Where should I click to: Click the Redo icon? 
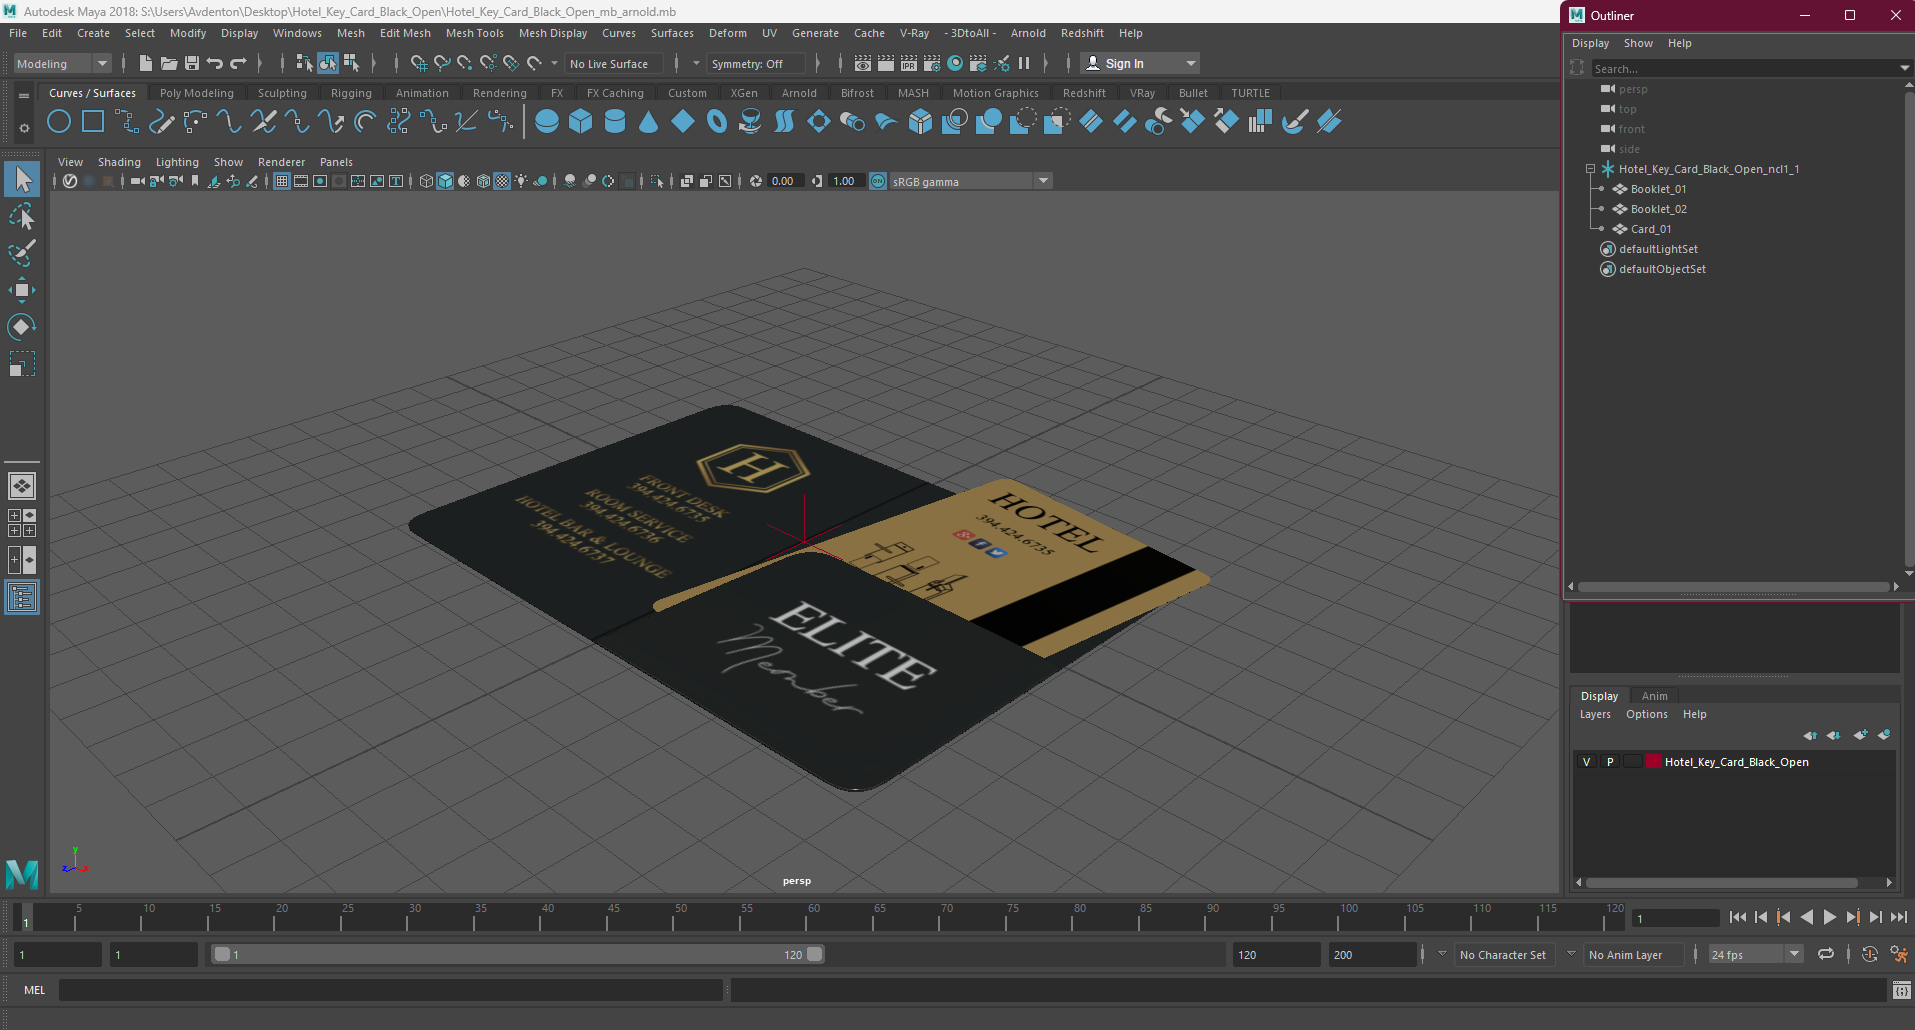(238, 63)
